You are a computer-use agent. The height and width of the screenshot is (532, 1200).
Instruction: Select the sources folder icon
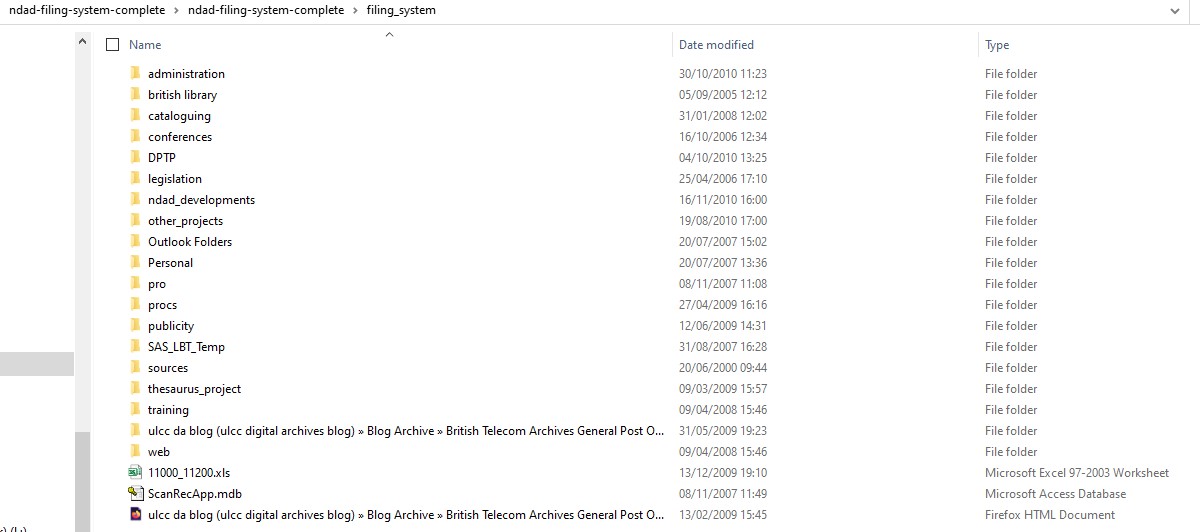click(136, 367)
